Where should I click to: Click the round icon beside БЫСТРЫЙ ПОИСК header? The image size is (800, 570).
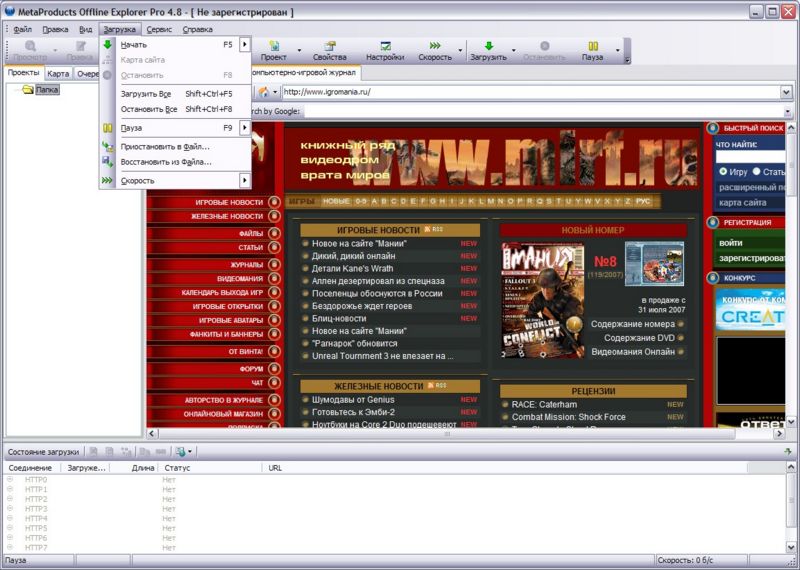pyautogui.click(x=712, y=128)
